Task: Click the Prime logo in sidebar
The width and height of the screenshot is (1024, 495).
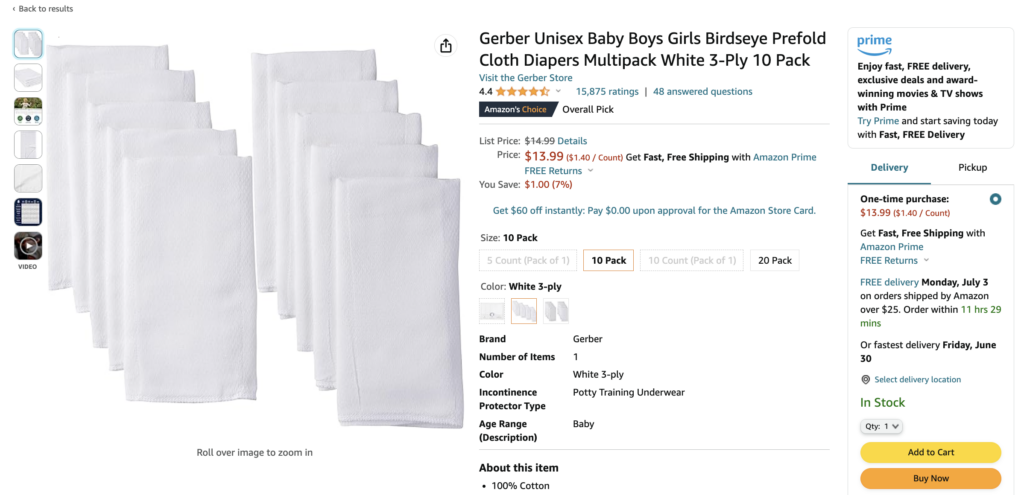Action: tap(875, 44)
